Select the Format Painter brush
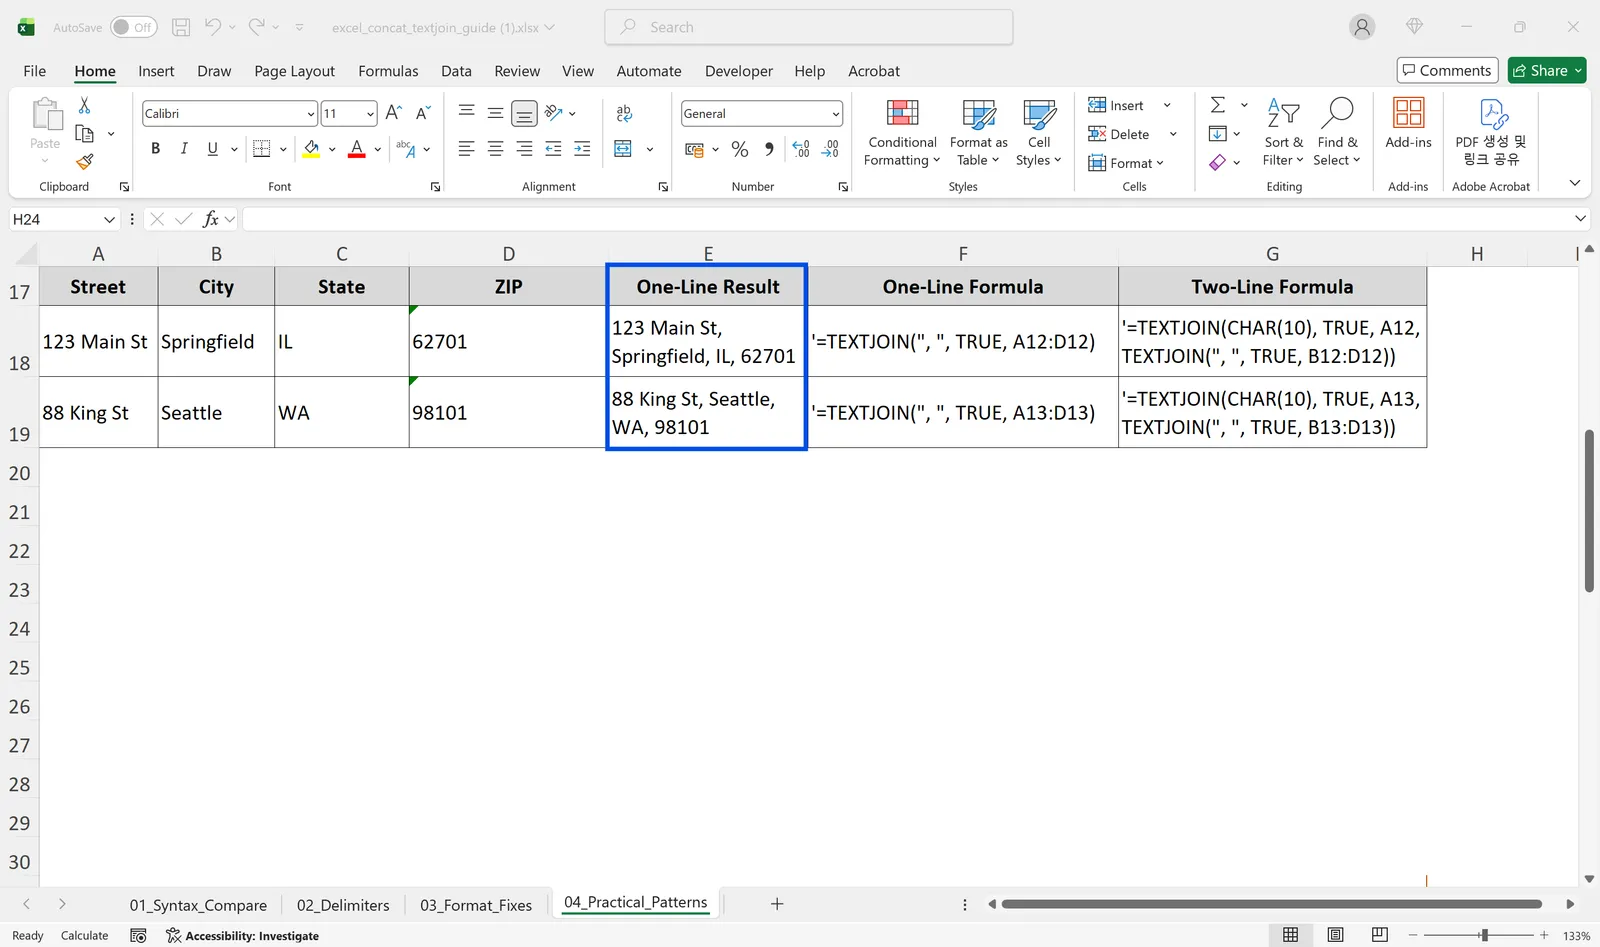 (x=85, y=161)
